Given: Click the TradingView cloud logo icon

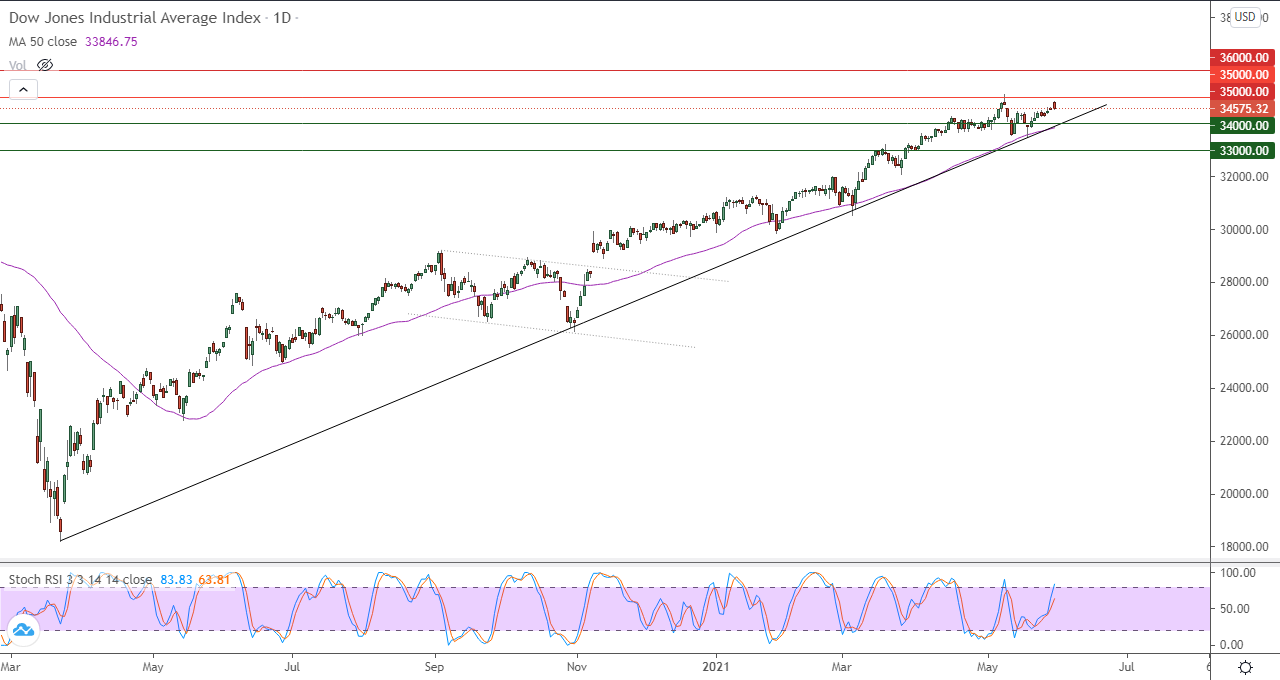Looking at the screenshot, I should tap(22, 630).
